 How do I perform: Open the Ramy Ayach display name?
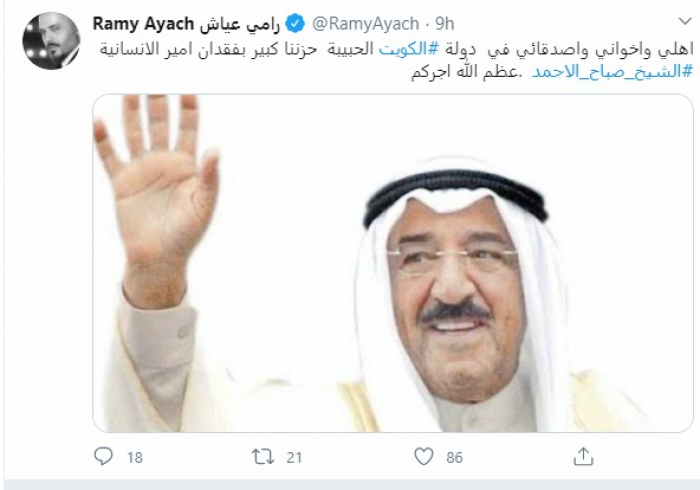pos(143,24)
